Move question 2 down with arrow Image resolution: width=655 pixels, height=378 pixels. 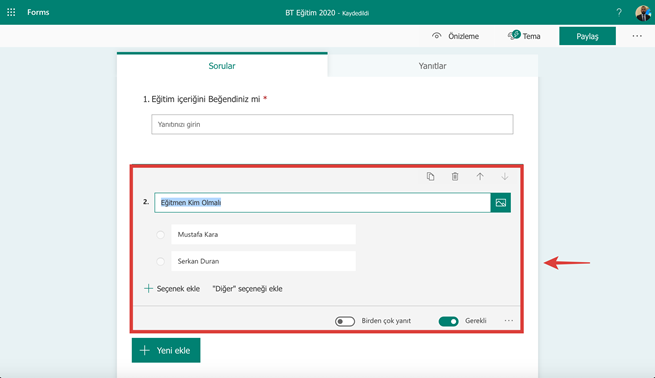pyautogui.click(x=505, y=177)
